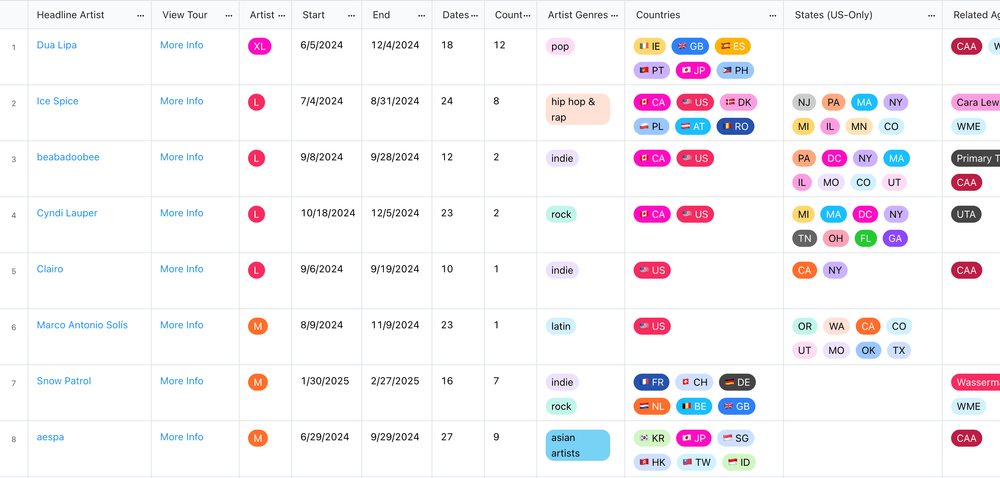Open the Dates column options menu
Screen dimensions: 1000x478
[x=474, y=15]
